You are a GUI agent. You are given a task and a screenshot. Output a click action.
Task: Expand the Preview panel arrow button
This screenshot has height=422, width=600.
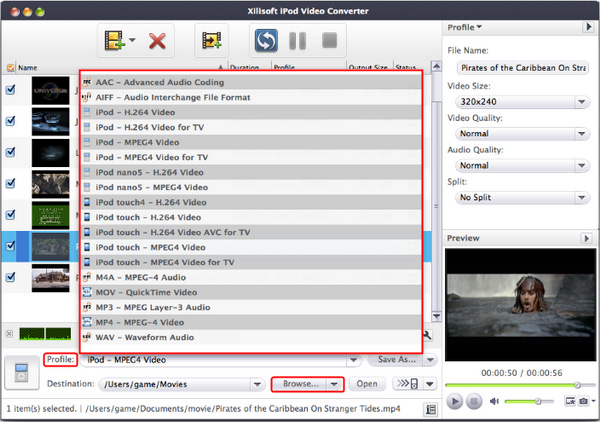click(x=586, y=238)
